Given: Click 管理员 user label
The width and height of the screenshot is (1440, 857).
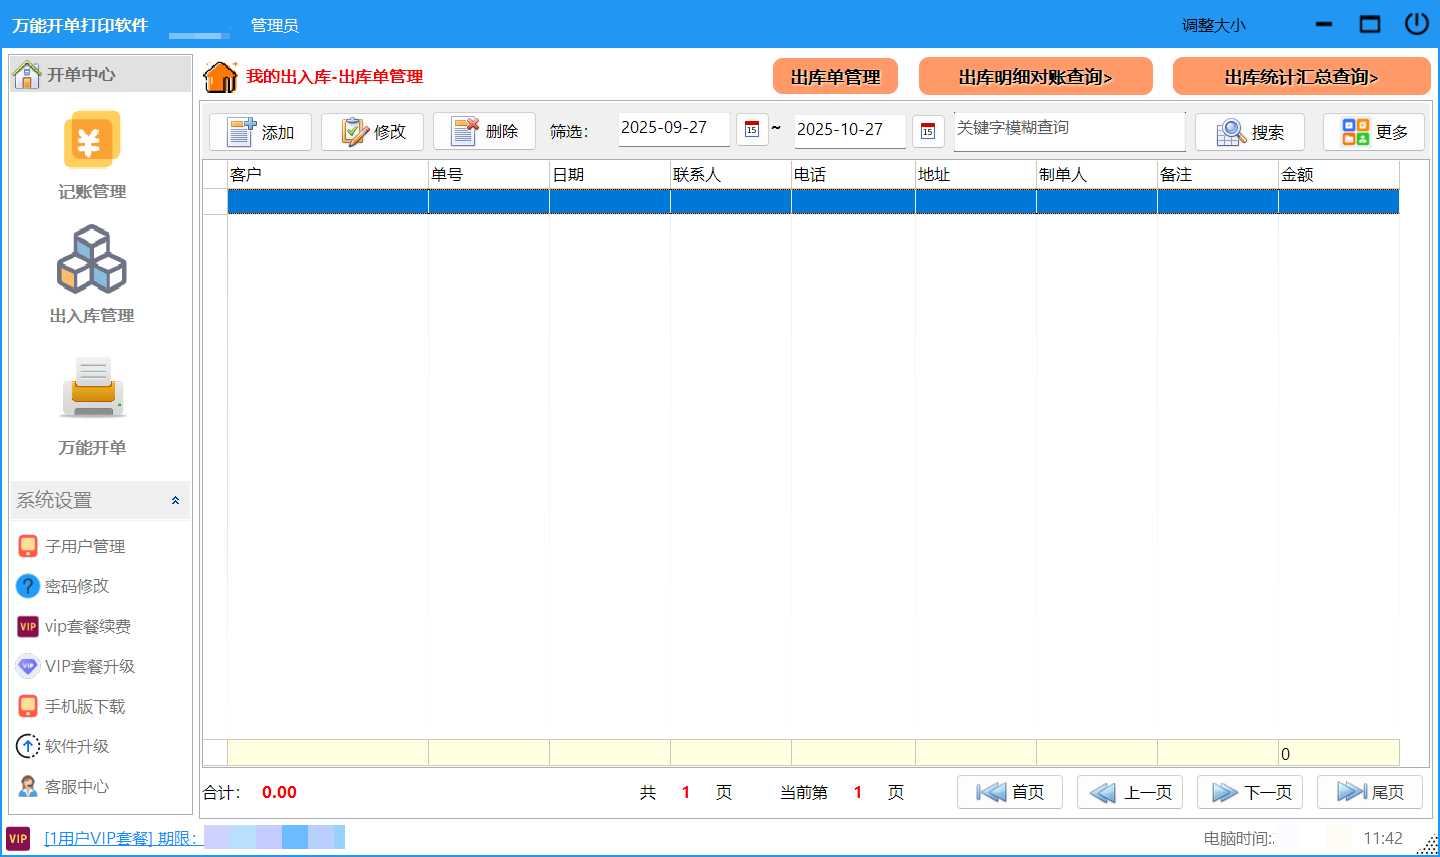Looking at the screenshot, I should click(x=275, y=25).
